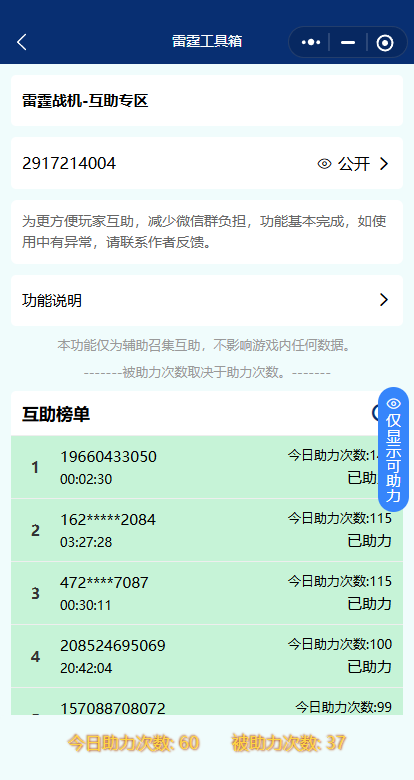This screenshot has width=414, height=780.
Task: Open entry 157088708072
Action: pyautogui.click(x=207, y=701)
